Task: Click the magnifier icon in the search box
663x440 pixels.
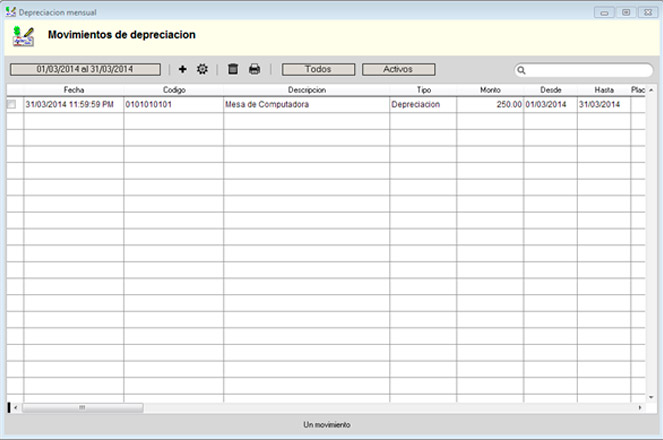Action: pos(522,71)
